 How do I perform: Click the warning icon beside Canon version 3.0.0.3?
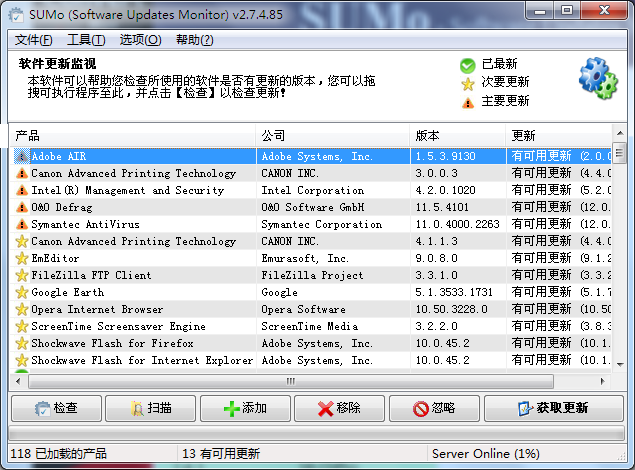(x=21, y=173)
